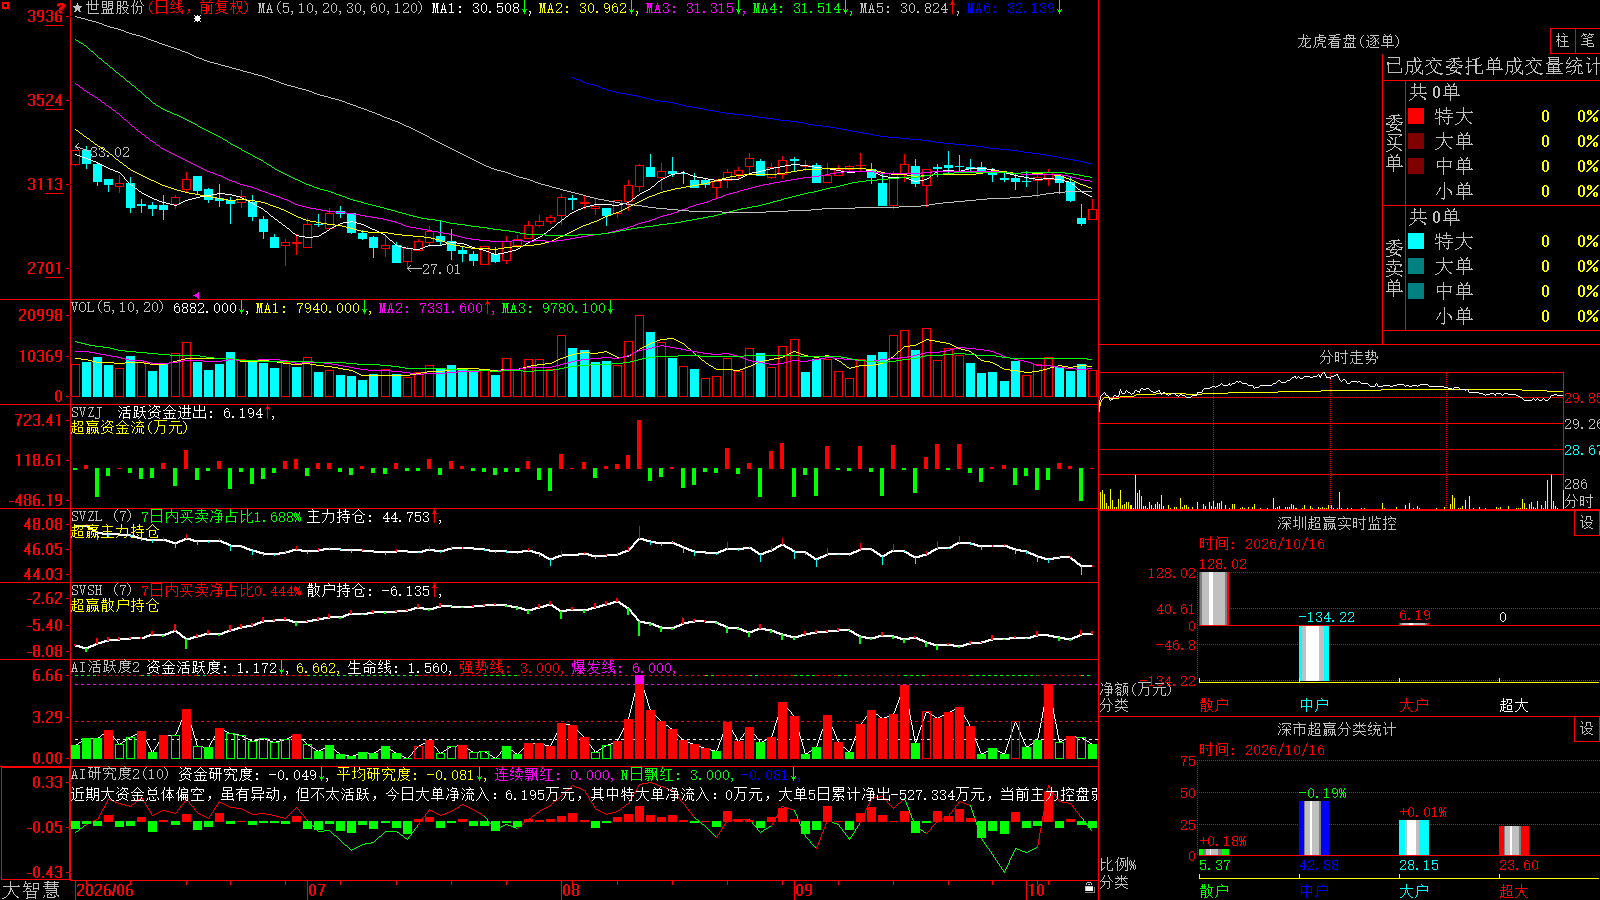Click the blue 中户 bar showing 42.88
Viewport: 1600px width, 900px height.
click(x=1314, y=828)
